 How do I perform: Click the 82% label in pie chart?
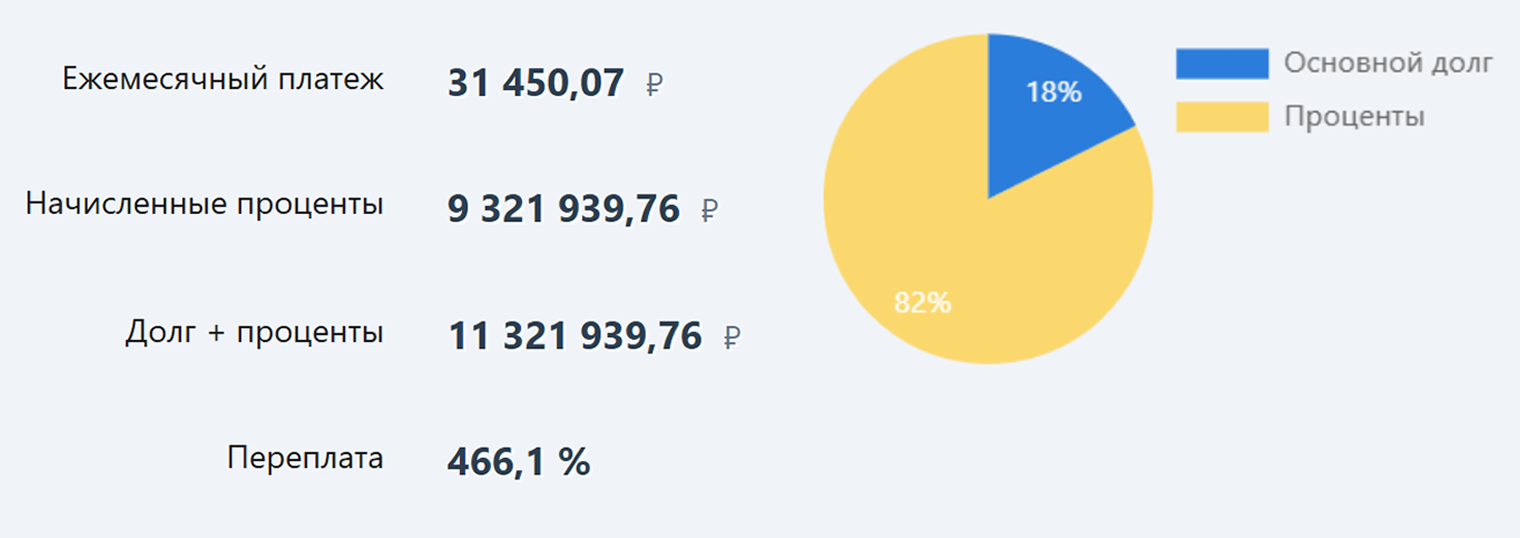pos(922,302)
